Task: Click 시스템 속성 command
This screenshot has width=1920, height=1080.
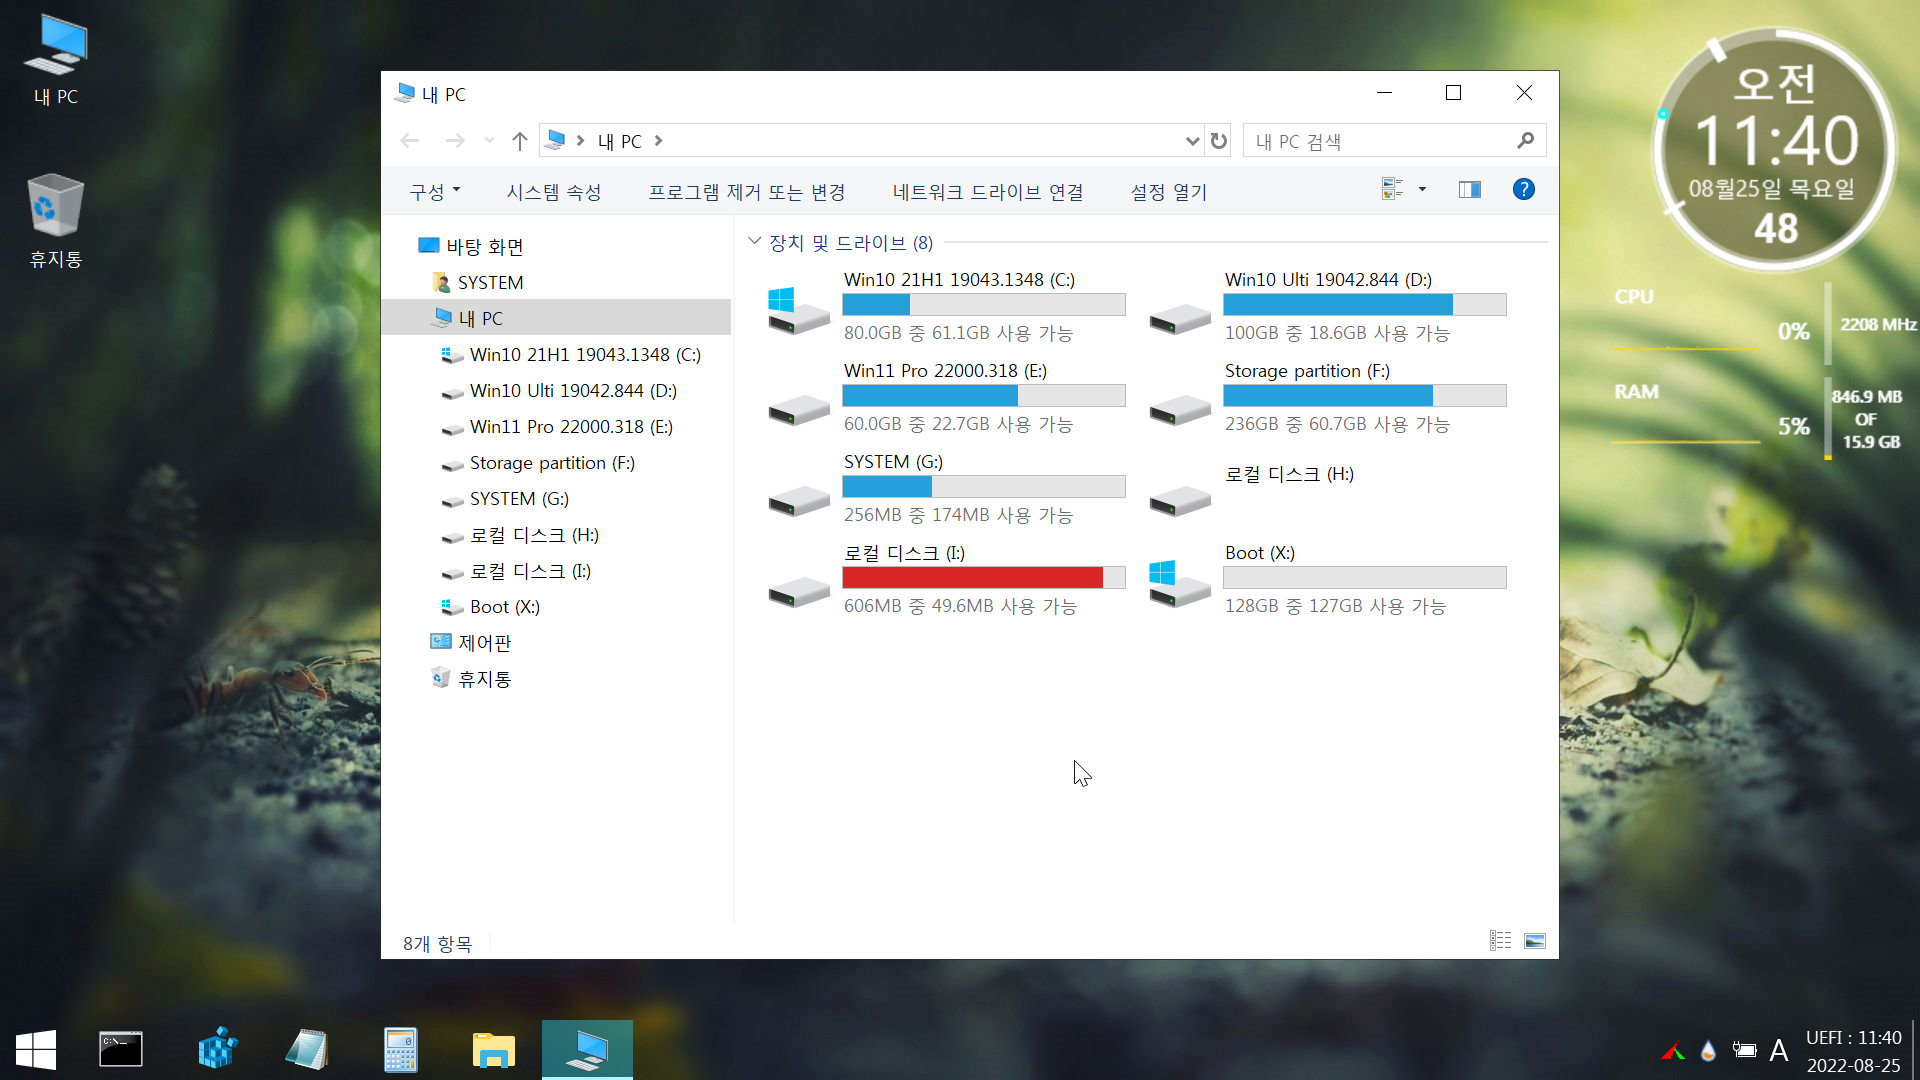Action: coord(554,191)
